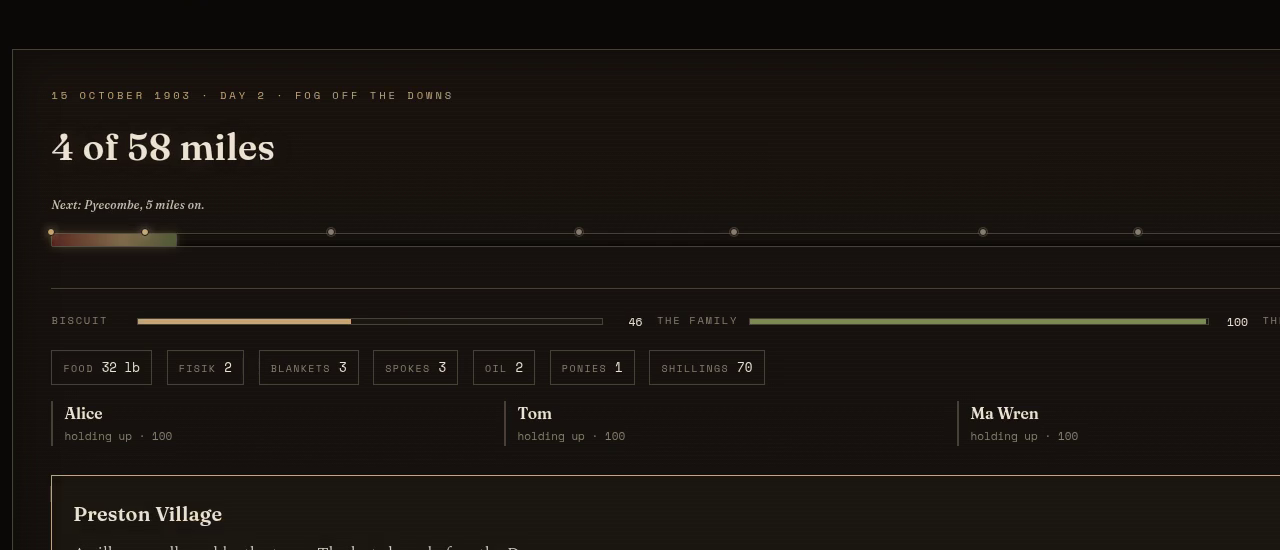Click the Biscuit health bar
Viewport: 1280px width, 550px height.
tap(370, 321)
